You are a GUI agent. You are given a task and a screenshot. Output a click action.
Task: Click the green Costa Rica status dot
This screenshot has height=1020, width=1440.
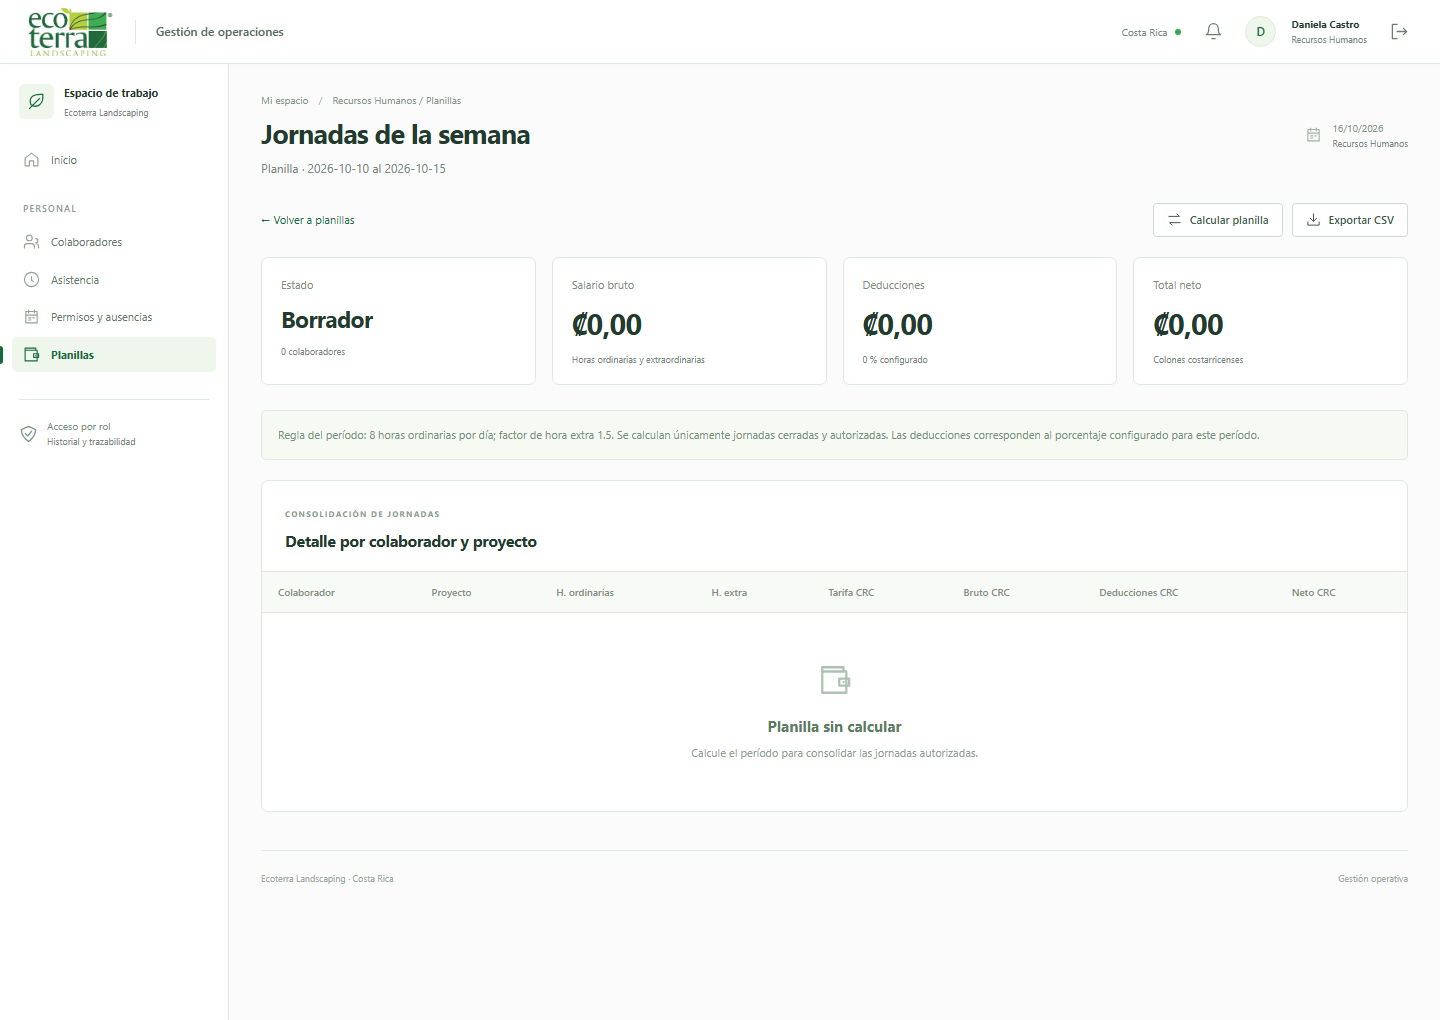(1178, 32)
